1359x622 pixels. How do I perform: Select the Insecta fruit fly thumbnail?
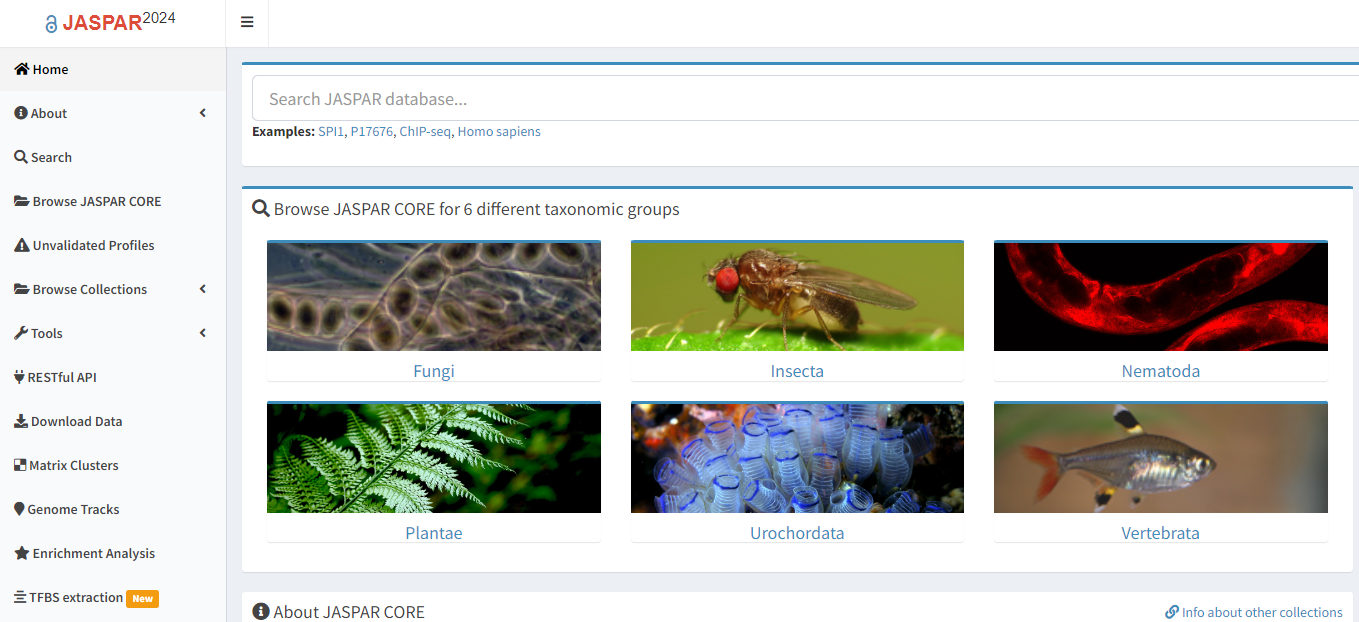click(797, 296)
